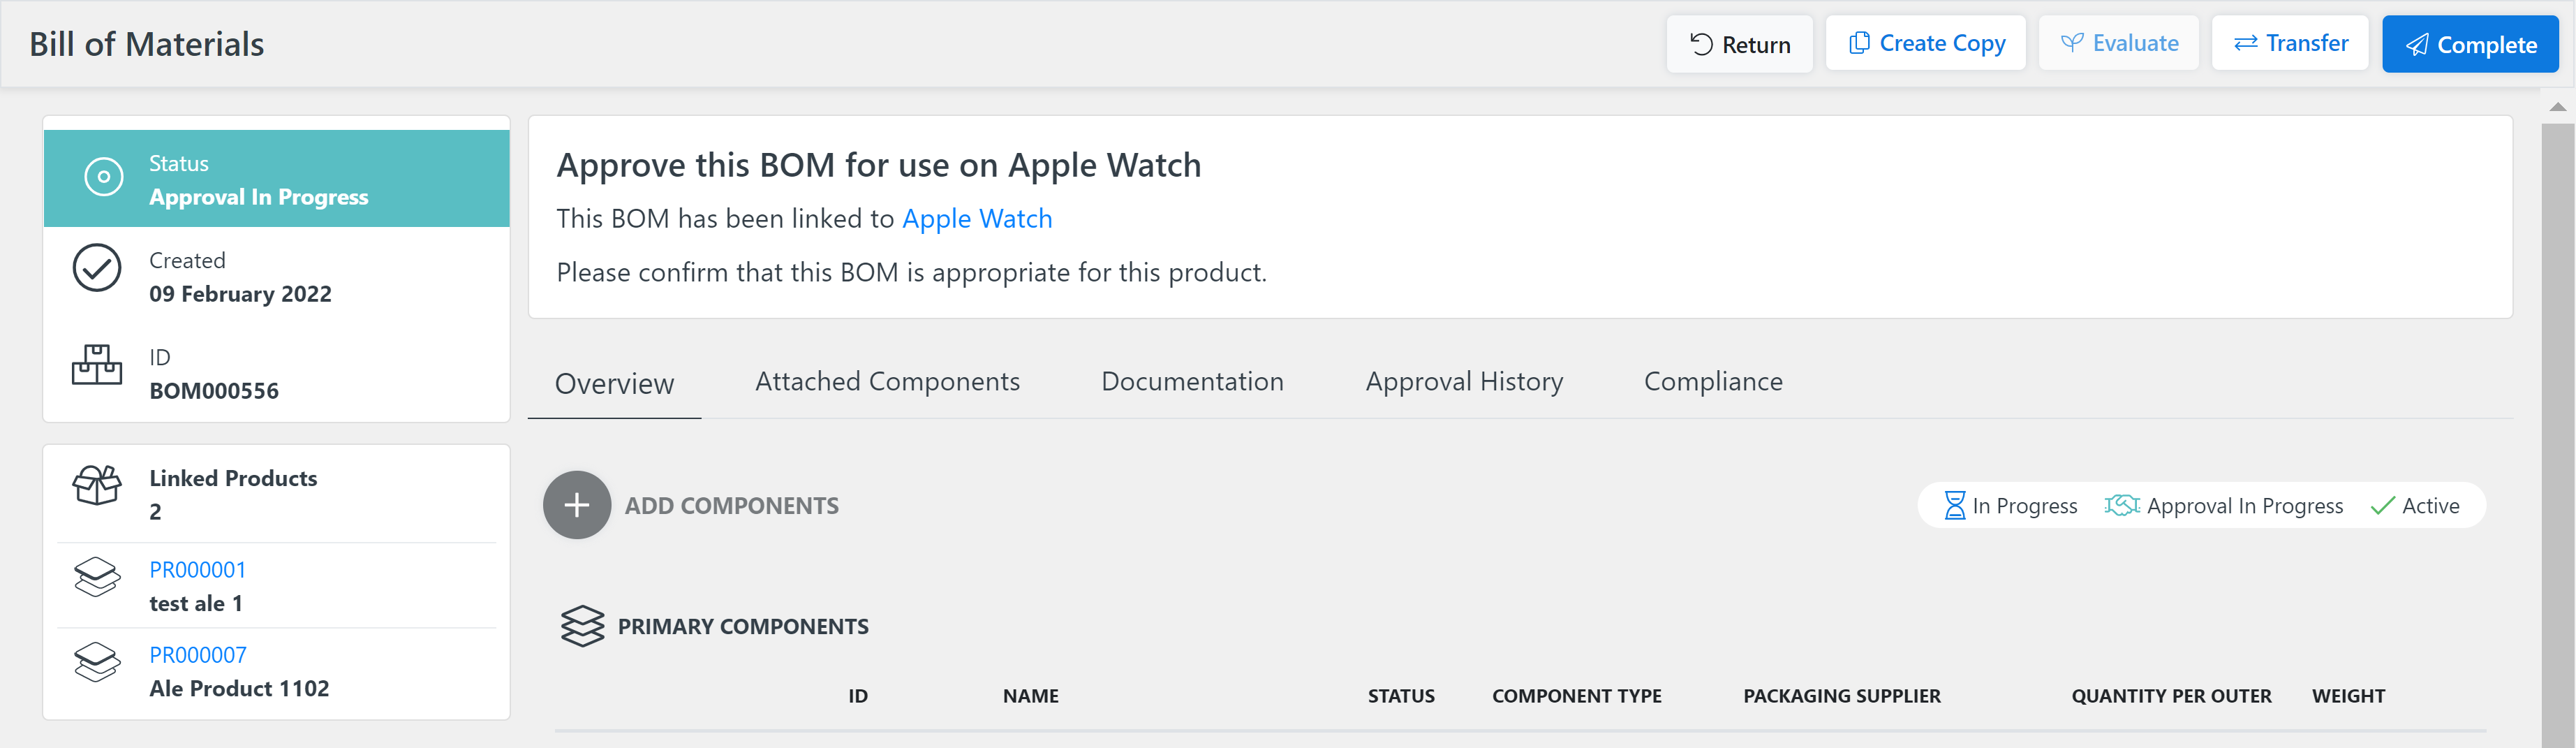Switch to the Overview tab
The image size is (2576, 748).
click(614, 383)
